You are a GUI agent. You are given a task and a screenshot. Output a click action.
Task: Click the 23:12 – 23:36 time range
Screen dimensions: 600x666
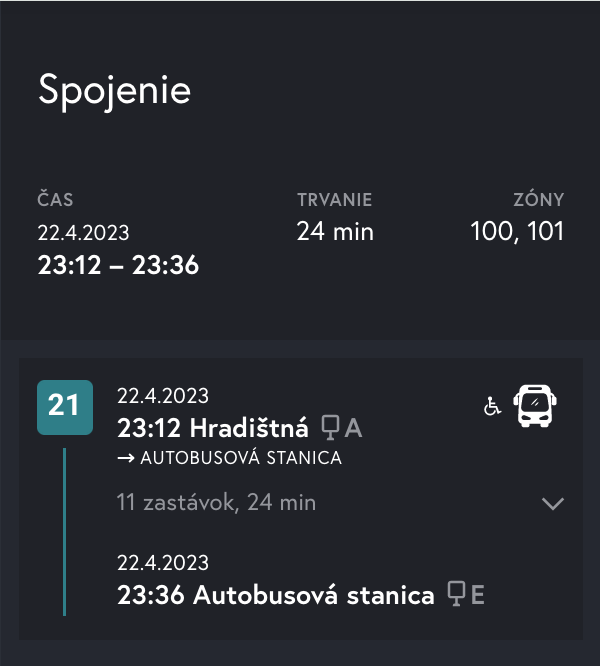(118, 265)
